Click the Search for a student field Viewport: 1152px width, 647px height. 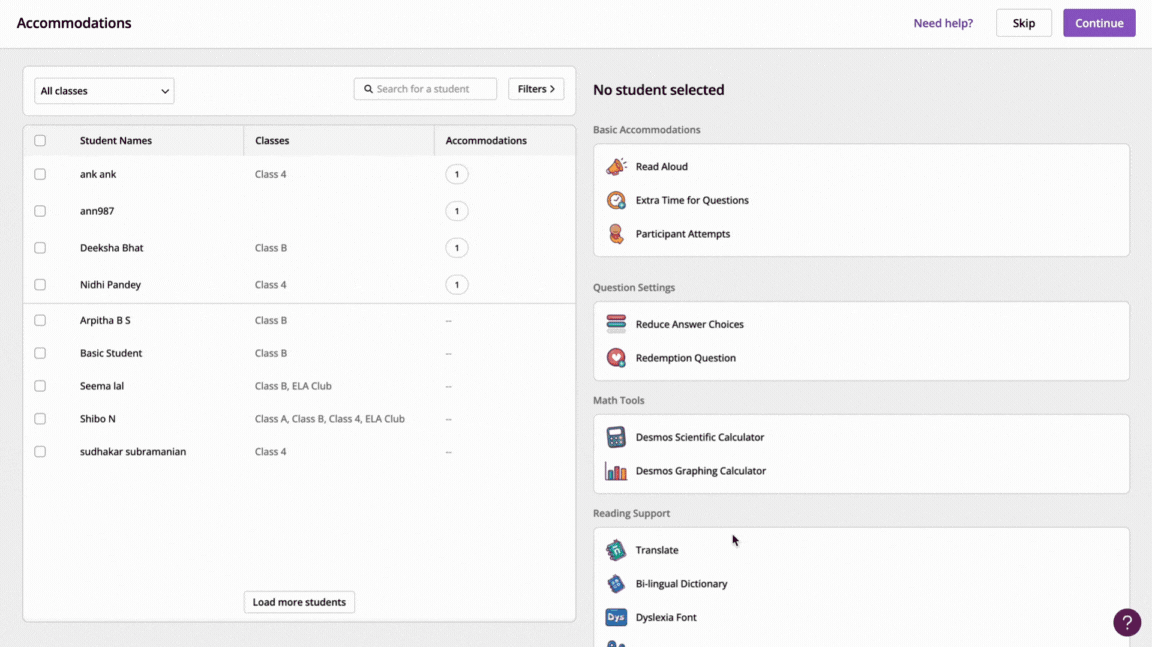(x=425, y=89)
